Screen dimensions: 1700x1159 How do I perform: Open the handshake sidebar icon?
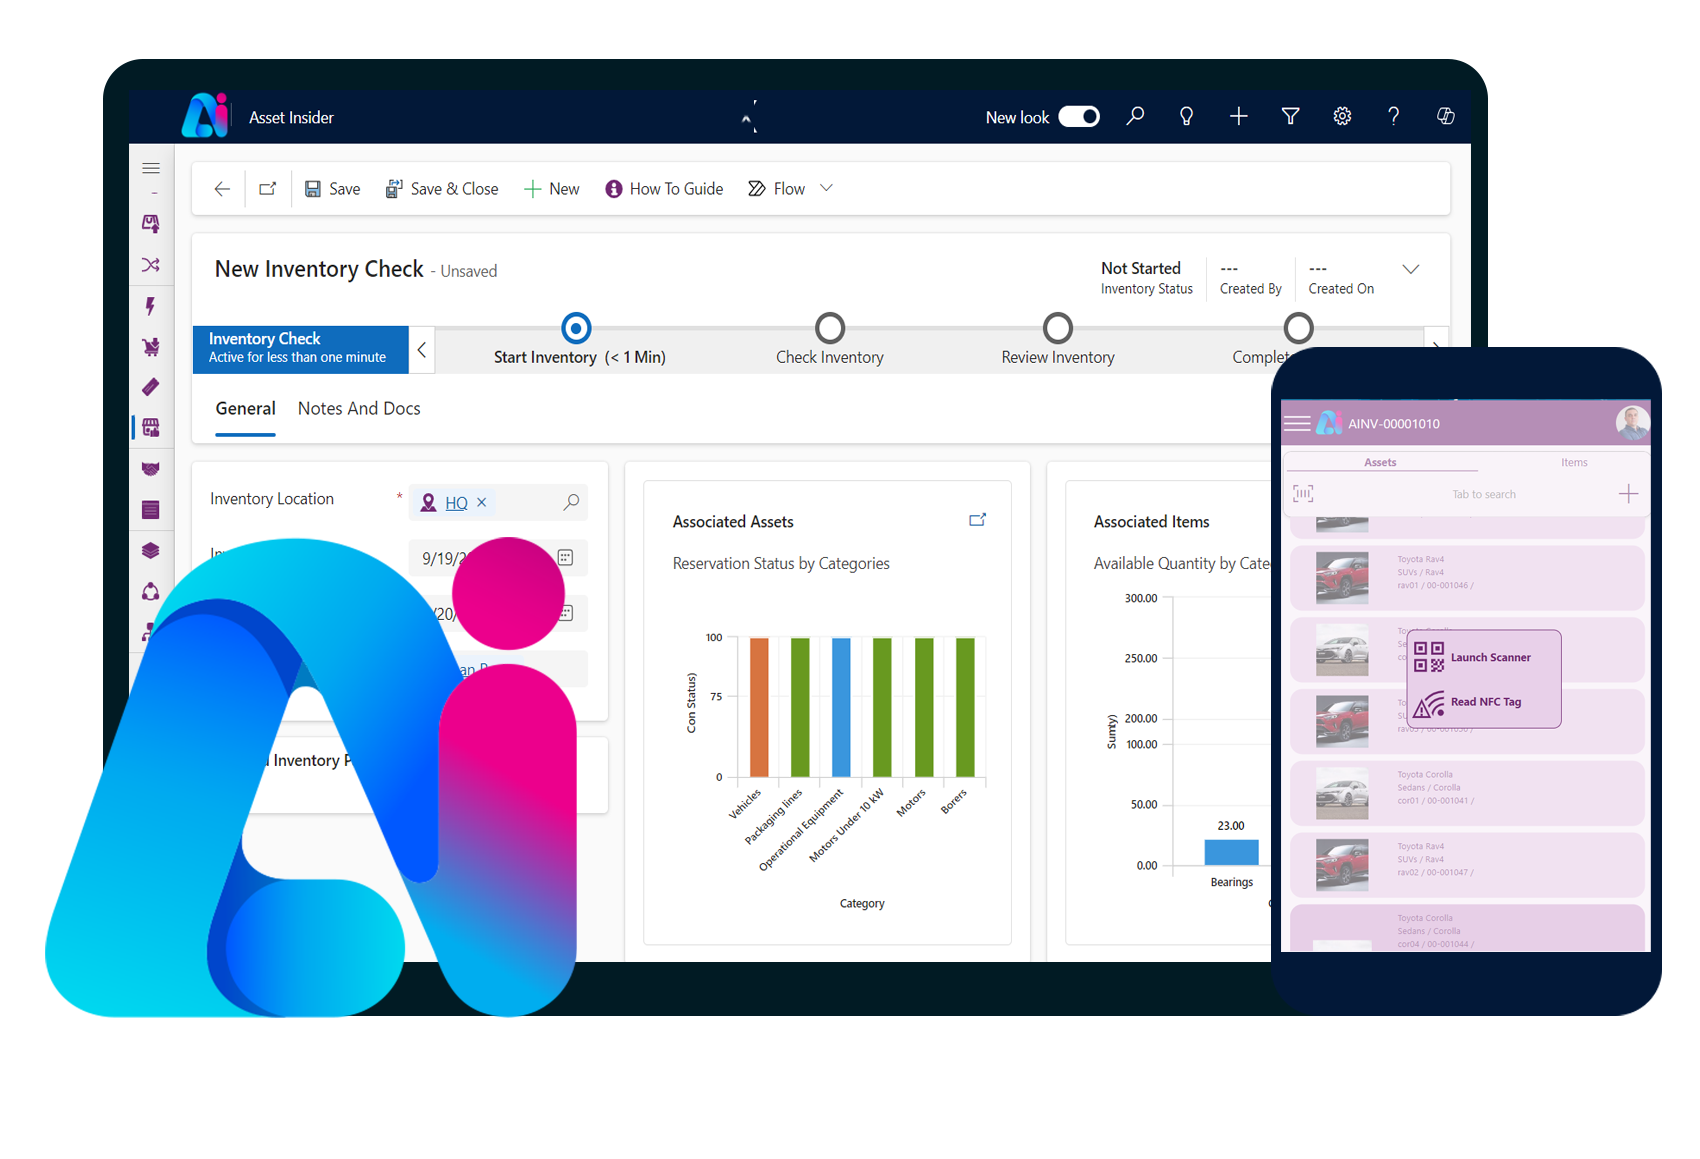click(151, 468)
